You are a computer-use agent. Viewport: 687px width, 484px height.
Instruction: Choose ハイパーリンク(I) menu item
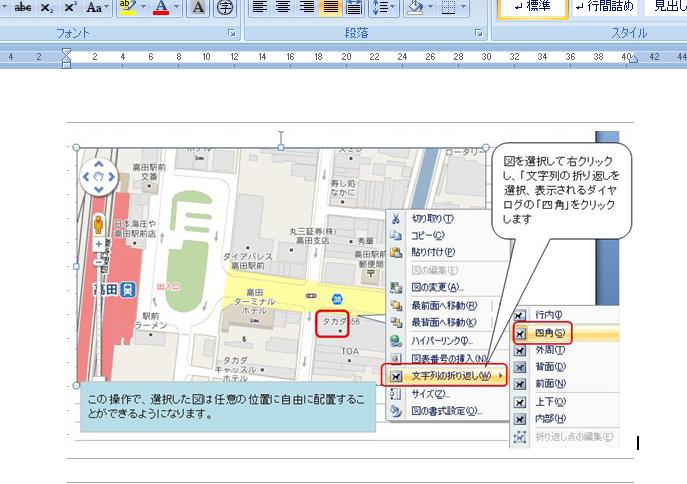(447, 341)
